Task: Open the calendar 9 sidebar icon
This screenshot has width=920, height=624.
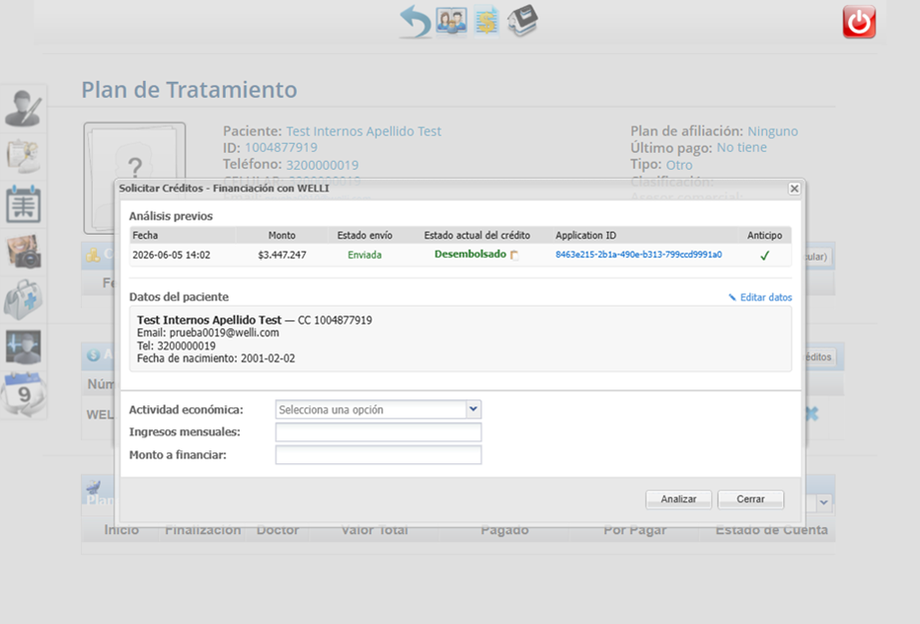Action: [23, 394]
